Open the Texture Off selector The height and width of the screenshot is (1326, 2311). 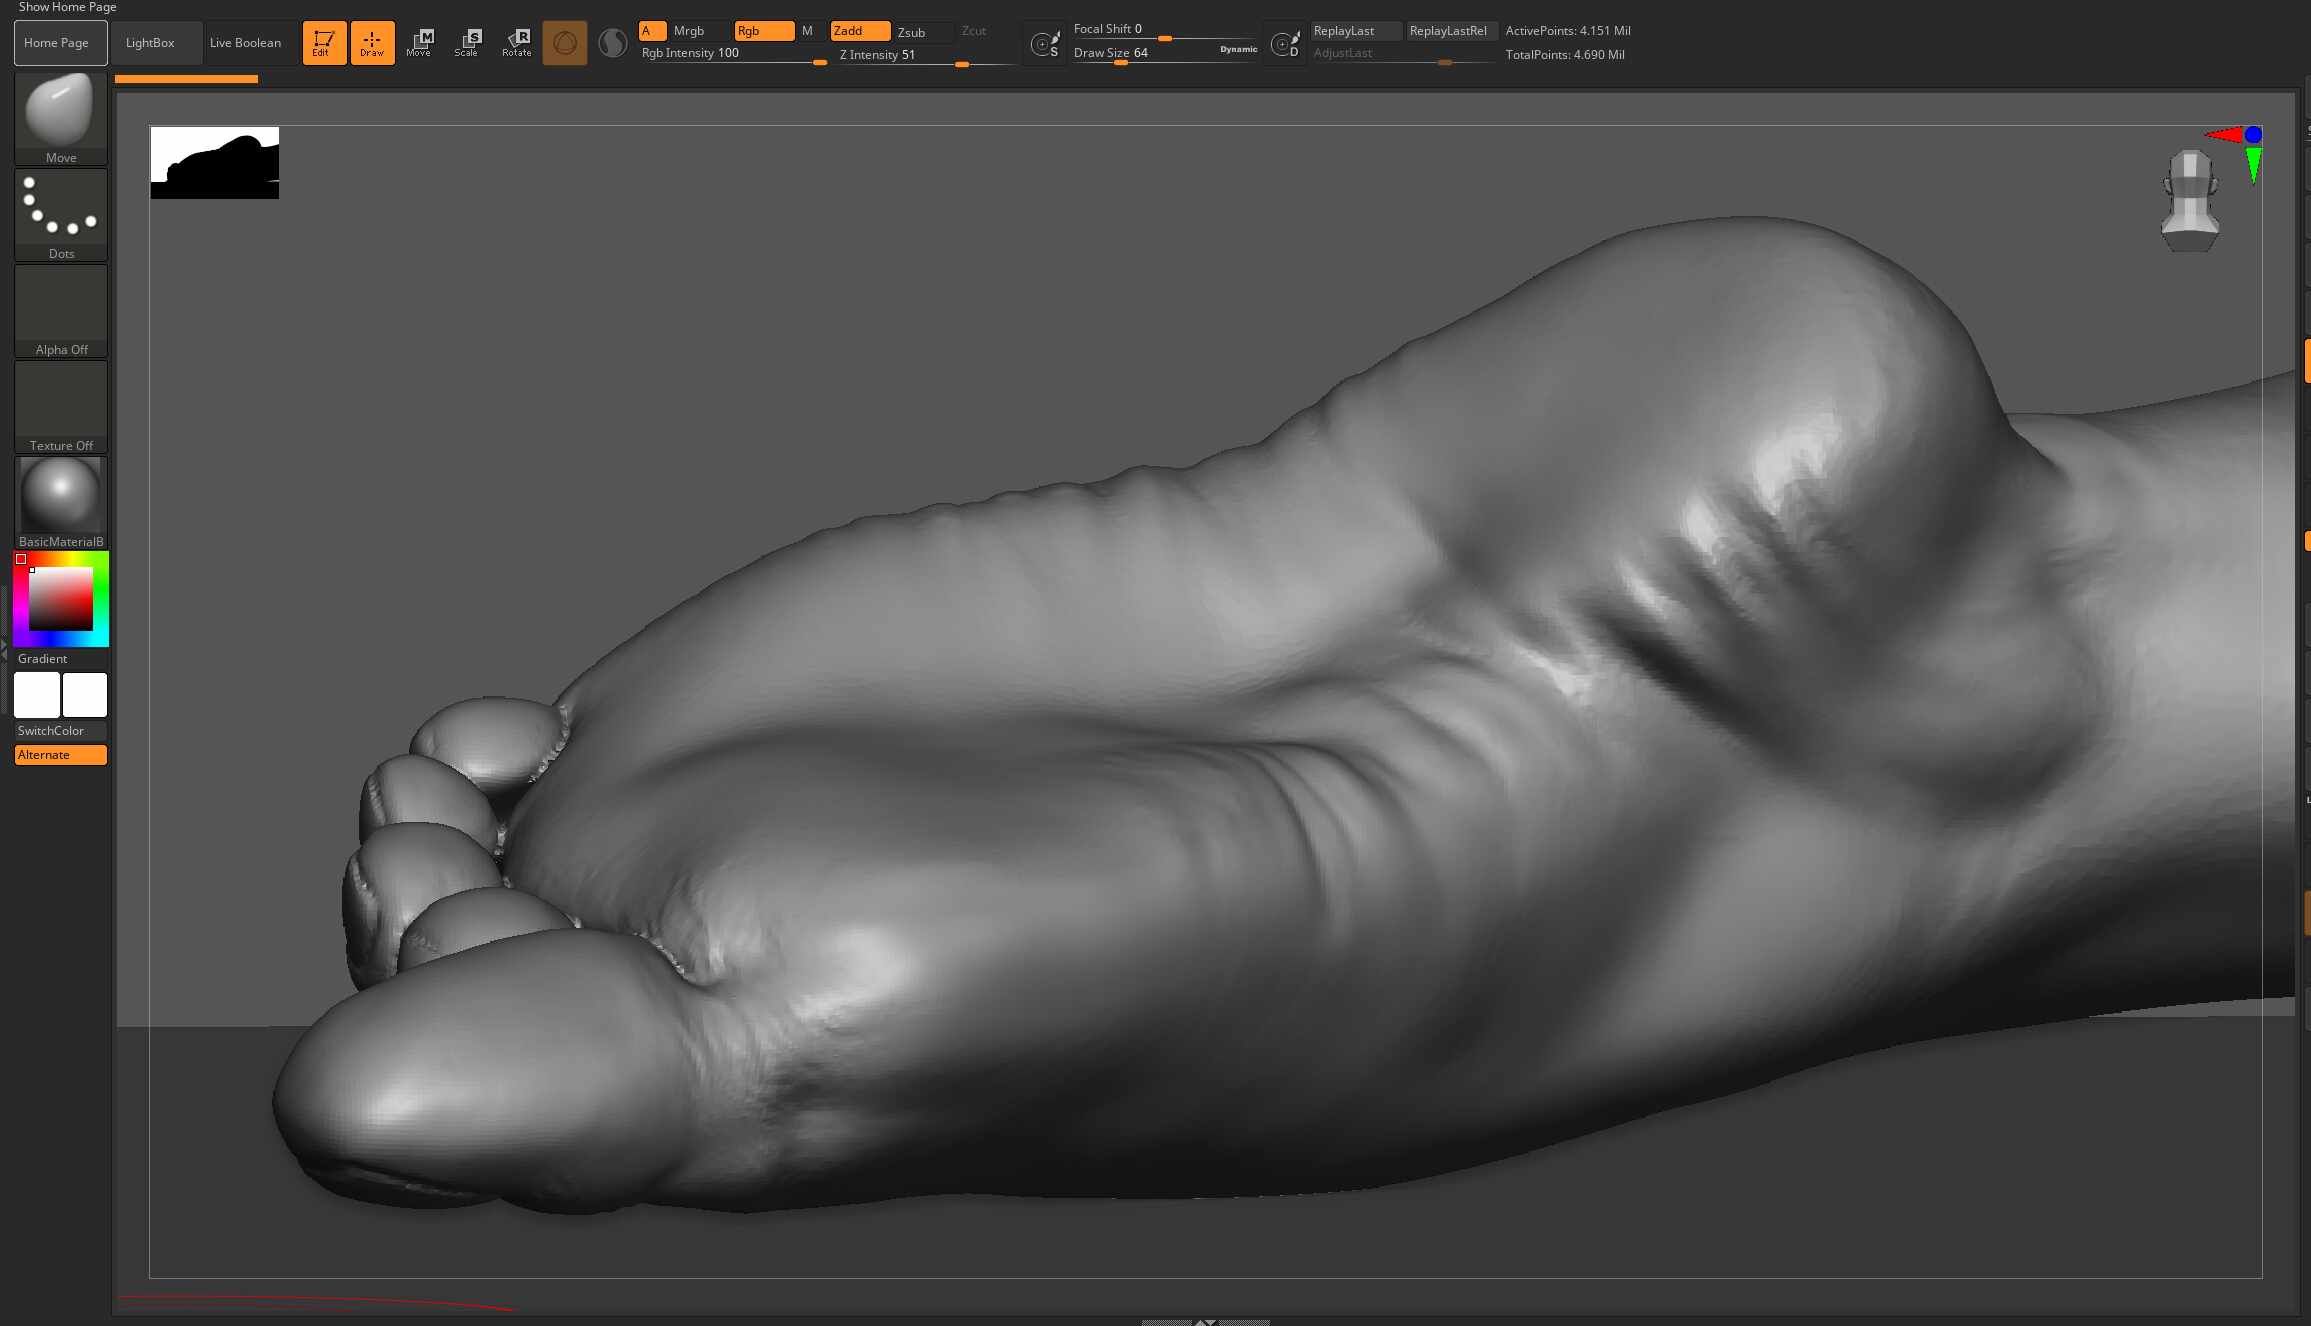pos(61,406)
